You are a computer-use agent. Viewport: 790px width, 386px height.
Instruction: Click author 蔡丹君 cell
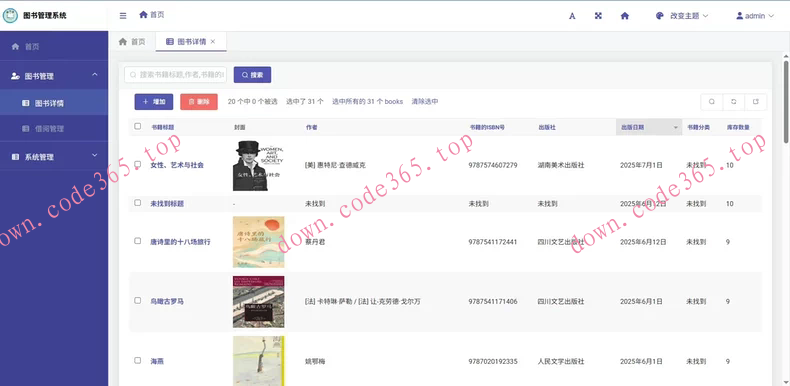click(x=315, y=242)
